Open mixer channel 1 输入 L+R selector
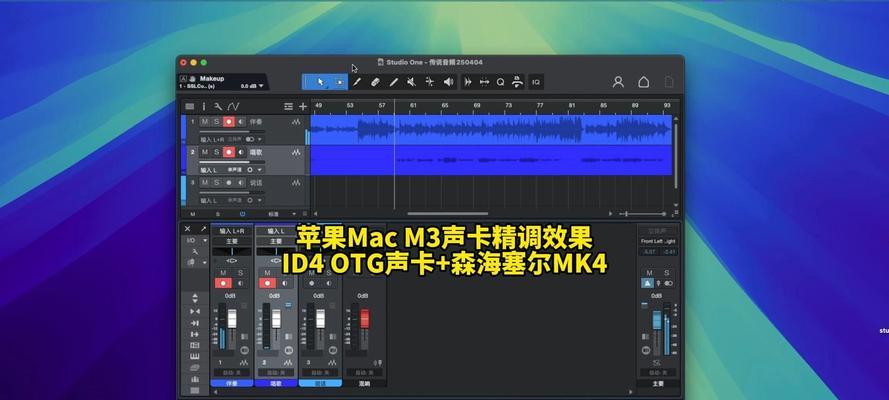The width and height of the screenshot is (889, 400). pyautogui.click(x=232, y=231)
